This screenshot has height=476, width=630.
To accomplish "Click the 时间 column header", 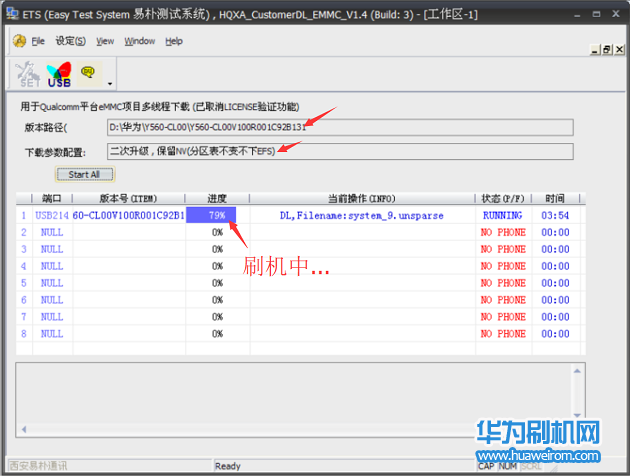I will click(555, 198).
